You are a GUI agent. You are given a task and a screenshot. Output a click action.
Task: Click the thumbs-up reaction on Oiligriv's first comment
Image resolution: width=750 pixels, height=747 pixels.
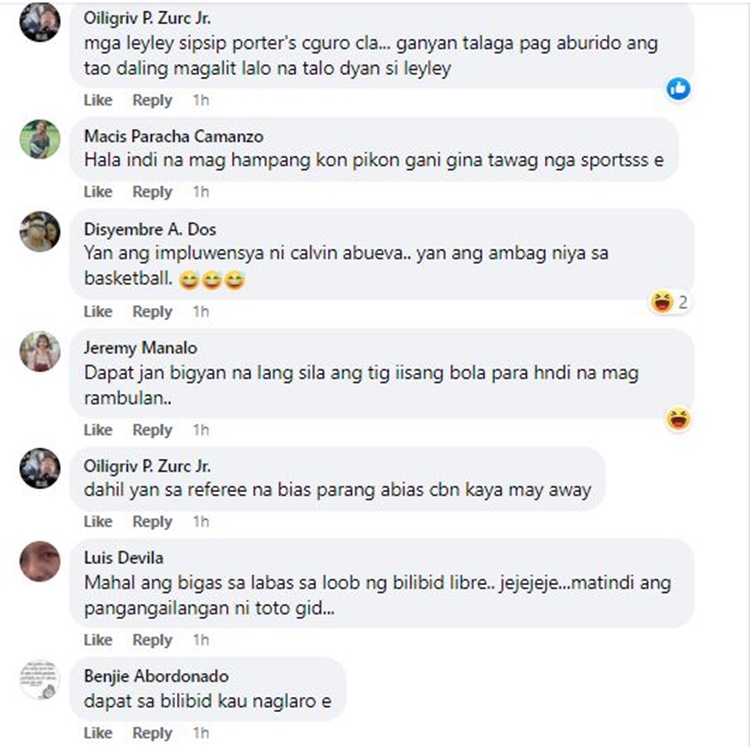click(678, 89)
